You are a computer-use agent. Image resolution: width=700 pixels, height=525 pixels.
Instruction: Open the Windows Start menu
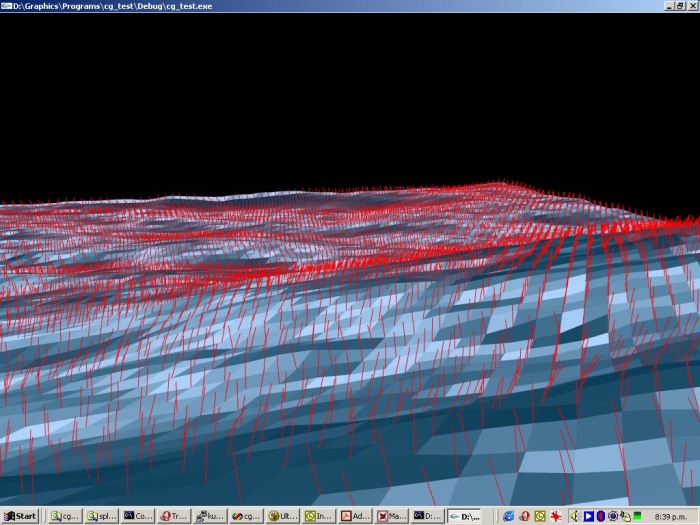click(x=20, y=516)
